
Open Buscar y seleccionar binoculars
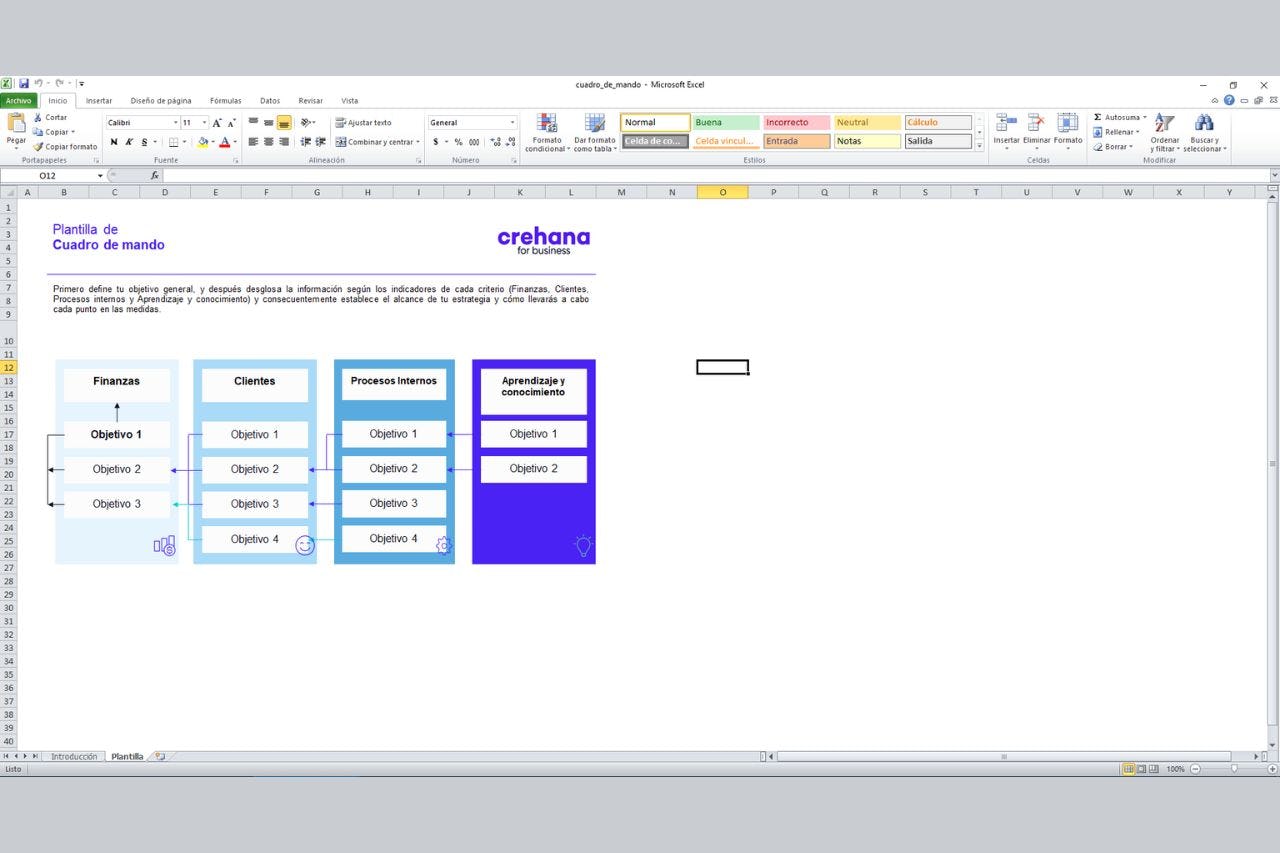(x=1204, y=124)
